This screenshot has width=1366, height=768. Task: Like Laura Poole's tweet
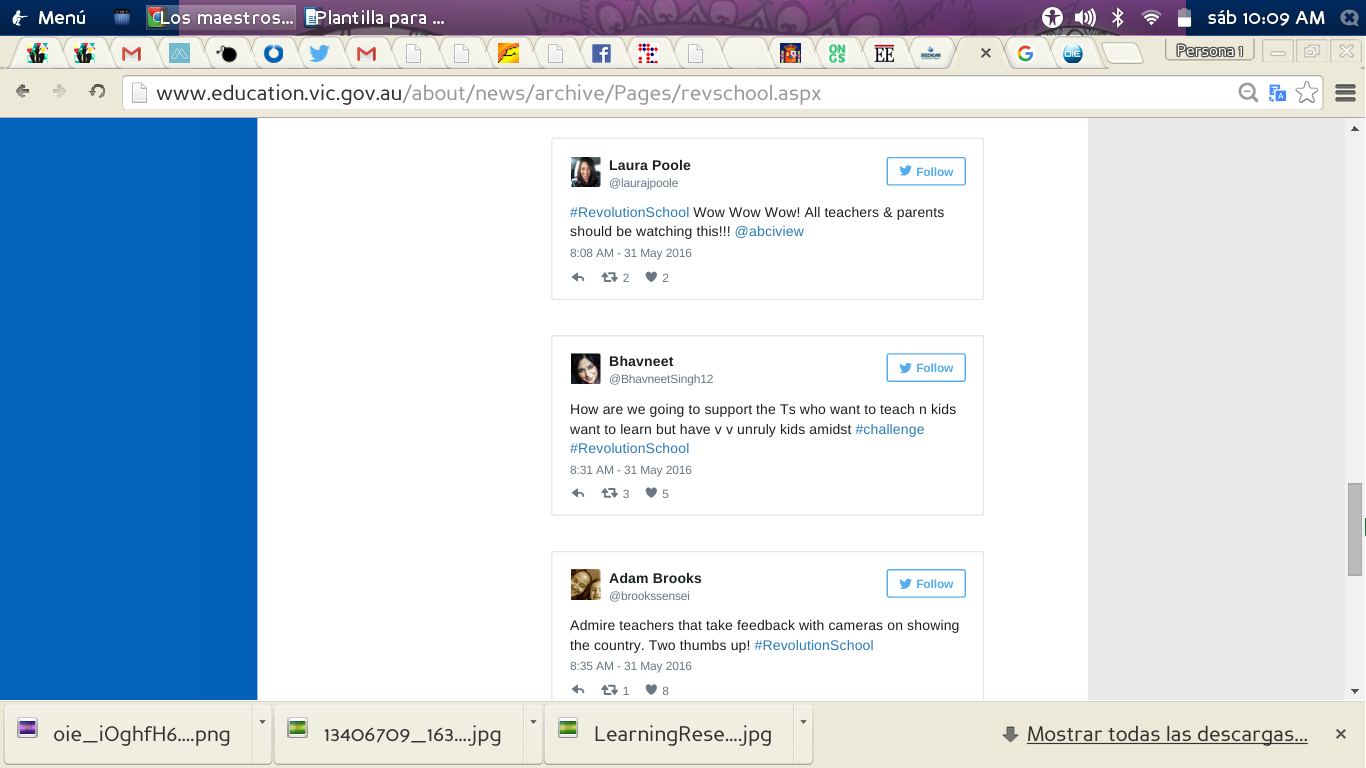651,278
